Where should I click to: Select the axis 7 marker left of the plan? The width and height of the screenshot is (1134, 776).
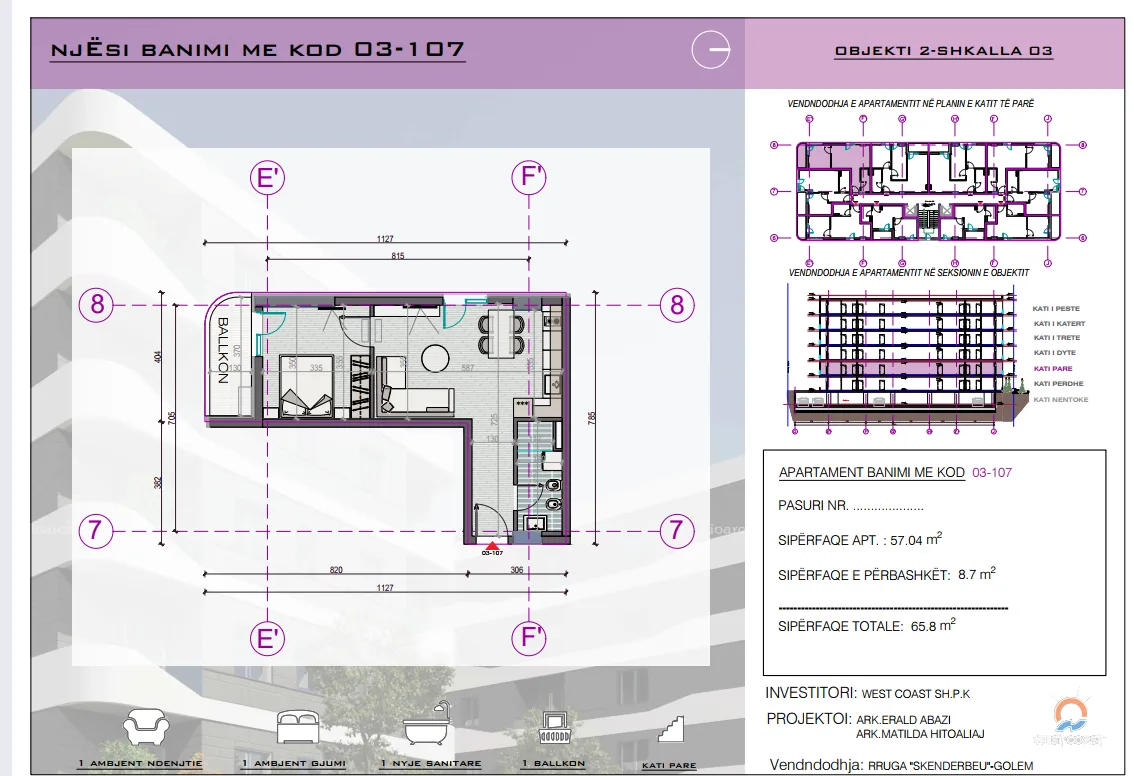coord(95,530)
